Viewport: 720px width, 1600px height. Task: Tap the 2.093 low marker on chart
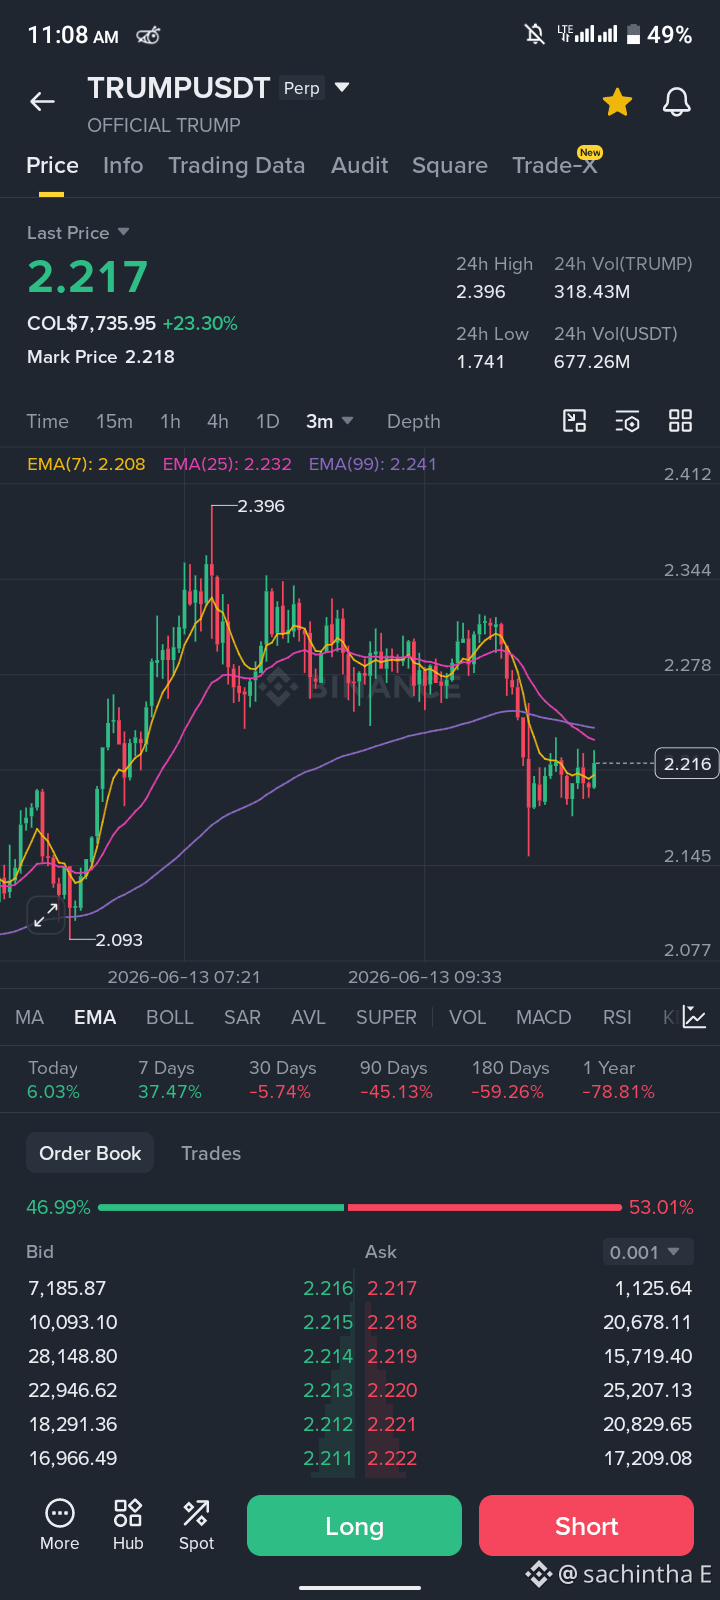(x=119, y=940)
